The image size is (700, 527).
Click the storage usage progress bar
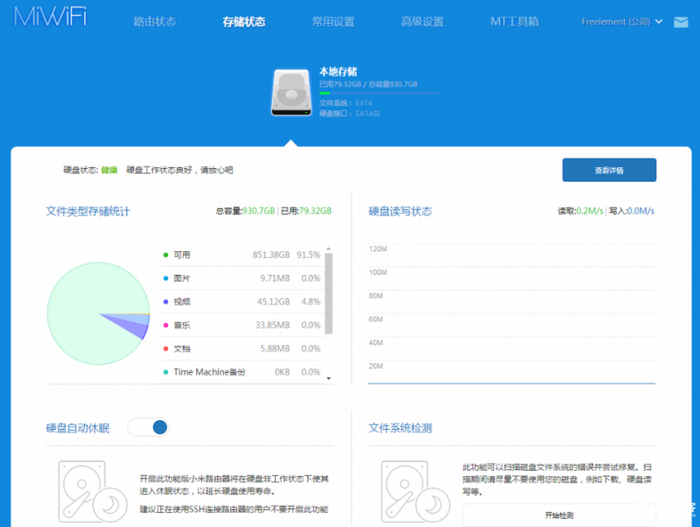(378, 94)
